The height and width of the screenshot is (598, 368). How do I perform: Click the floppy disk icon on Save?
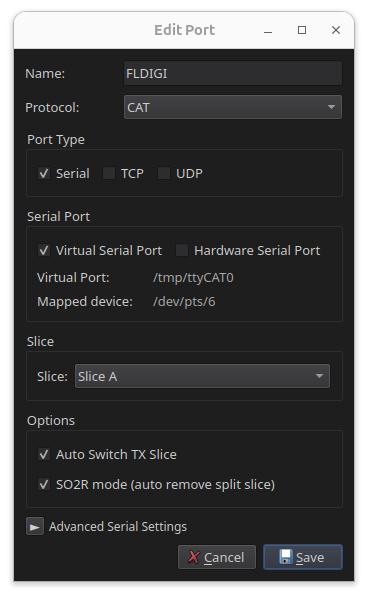286,557
